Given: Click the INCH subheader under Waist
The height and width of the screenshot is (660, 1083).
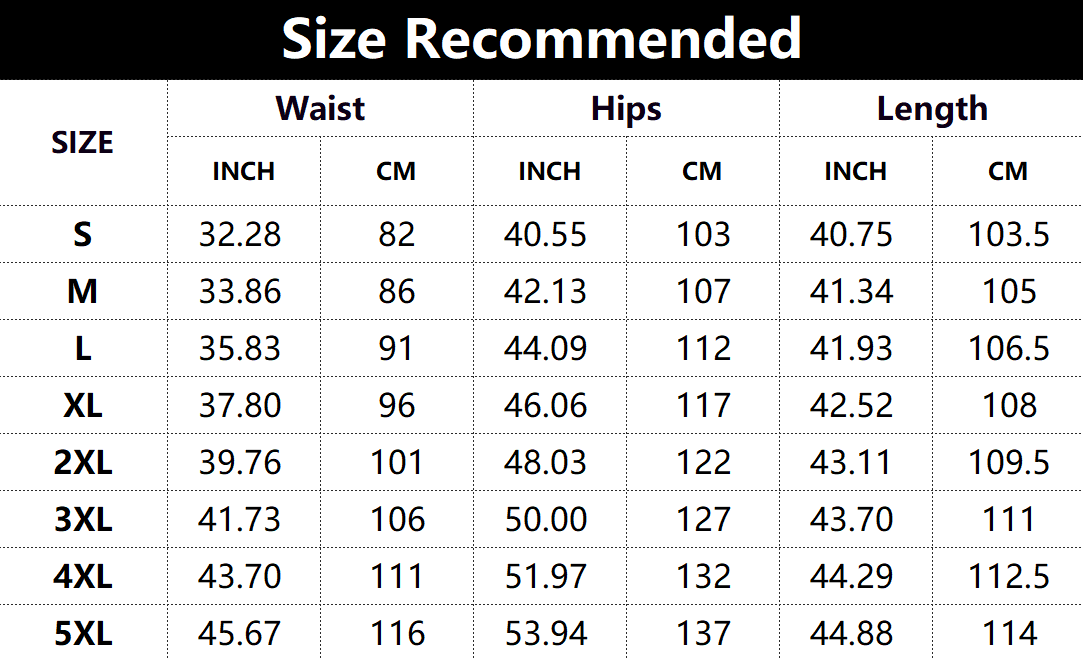Looking at the screenshot, I should (x=243, y=171).
